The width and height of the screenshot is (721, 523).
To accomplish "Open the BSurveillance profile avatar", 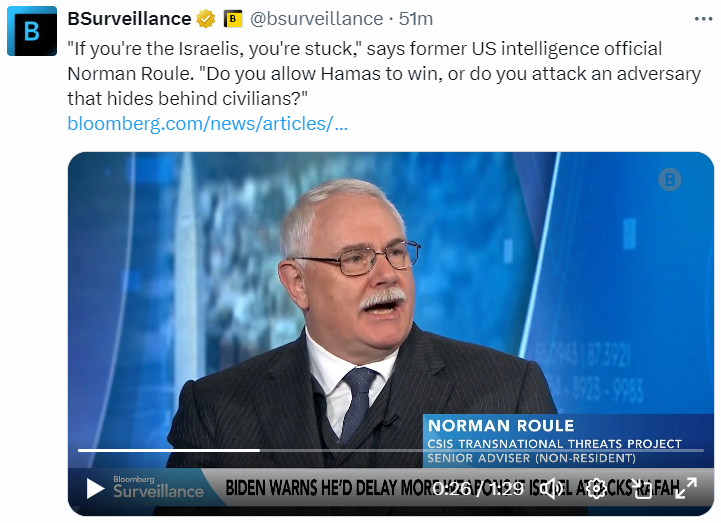I will (x=32, y=31).
